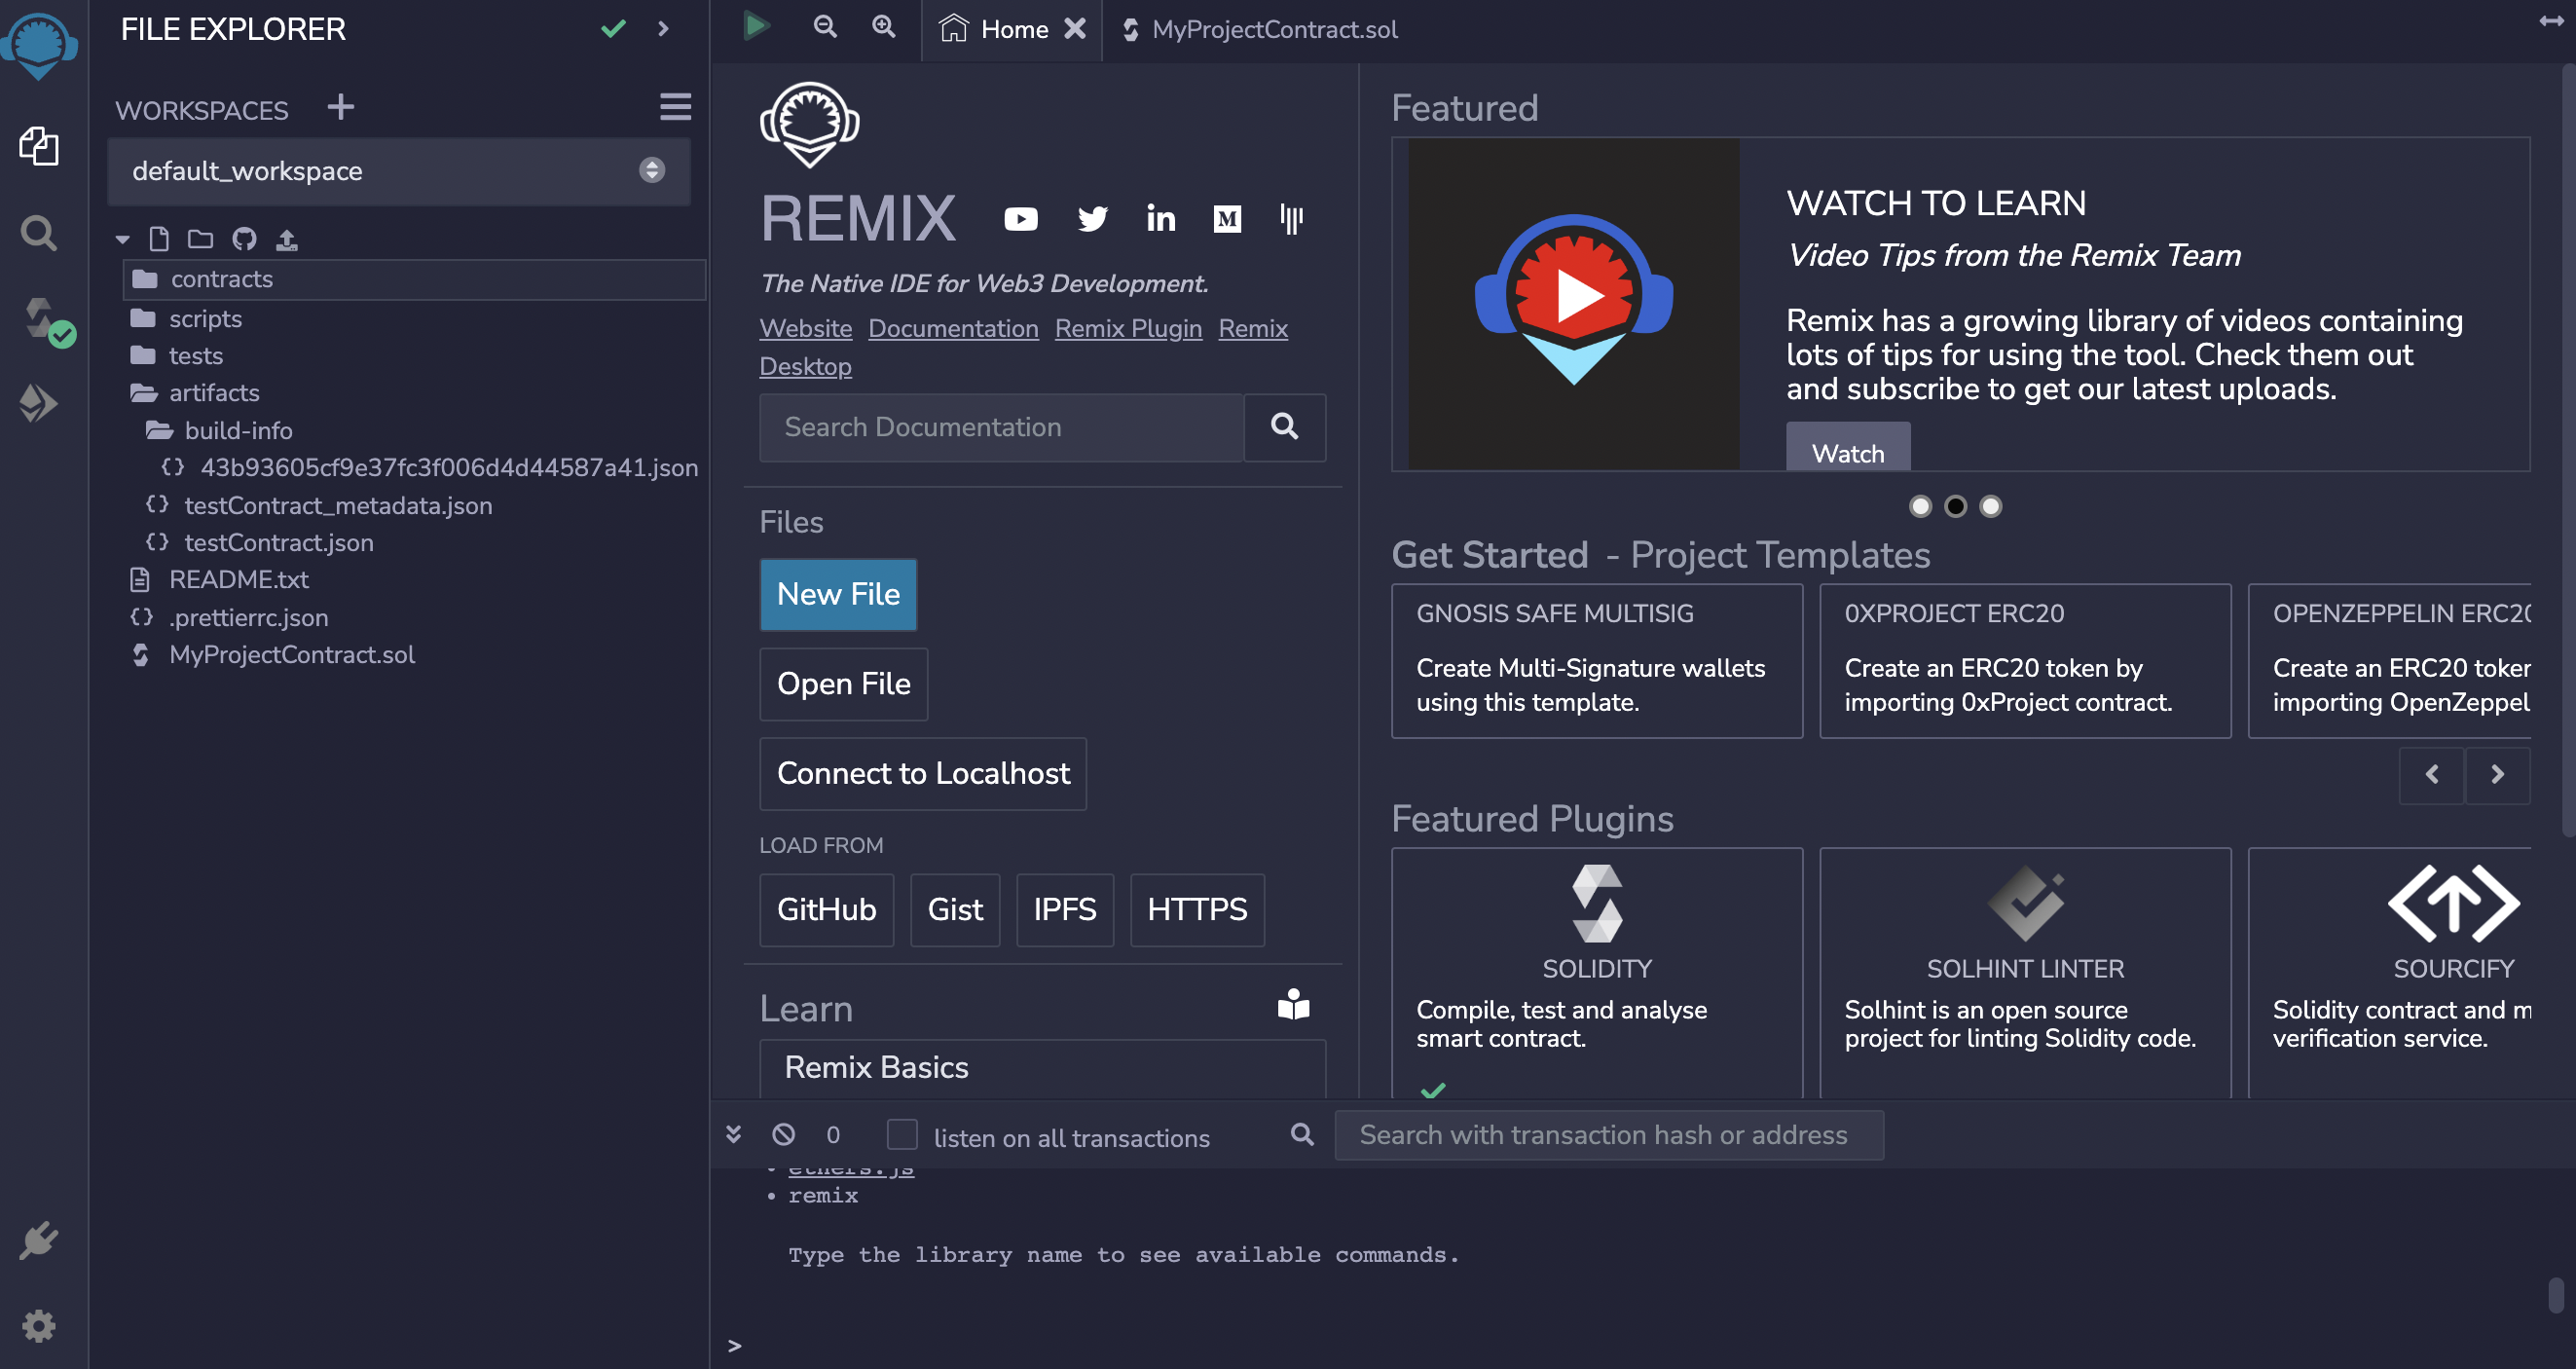Click the New File button
The width and height of the screenshot is (2576, 1369).
pyautogui.click(x=838, y=594)
